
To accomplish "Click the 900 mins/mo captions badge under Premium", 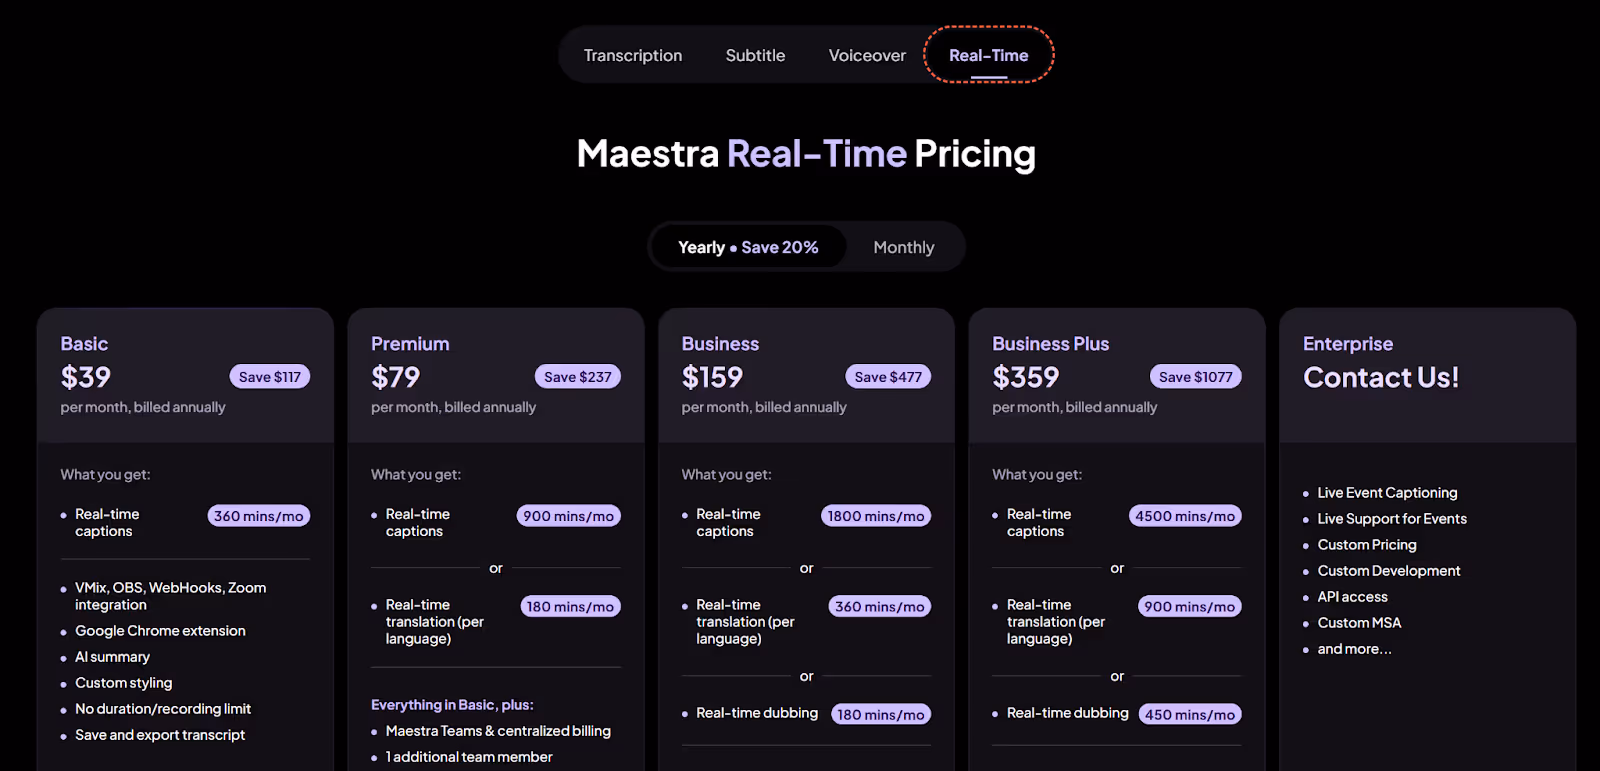I will point(568,515).
